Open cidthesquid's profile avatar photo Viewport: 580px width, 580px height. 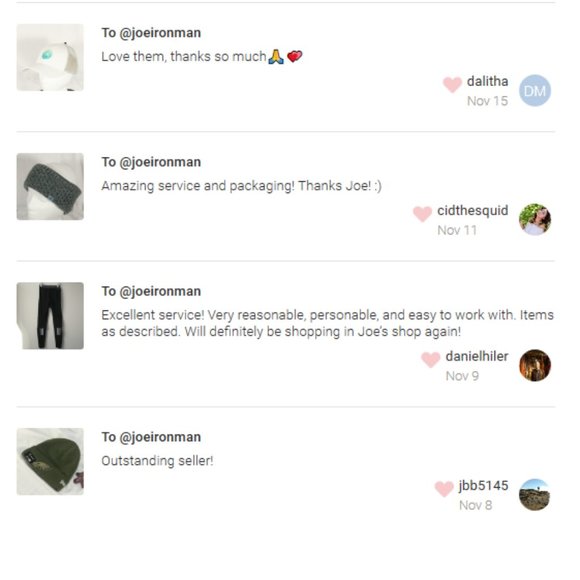coord(535,219)
